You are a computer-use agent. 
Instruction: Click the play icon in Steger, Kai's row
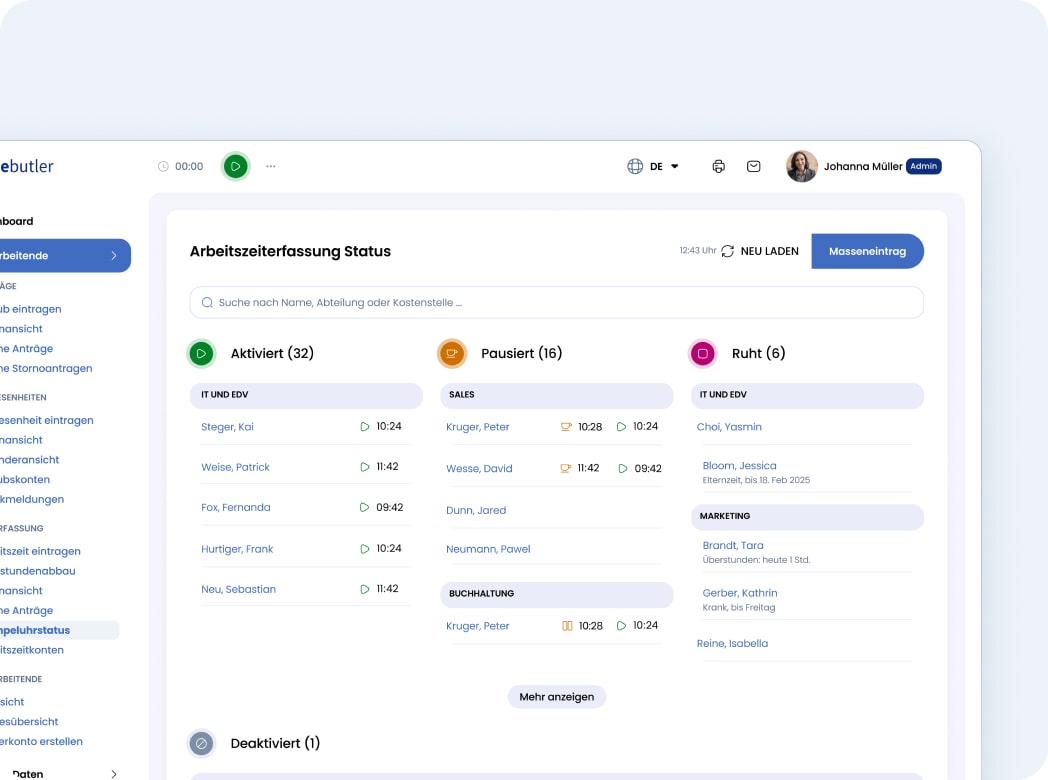pos(364,426)
